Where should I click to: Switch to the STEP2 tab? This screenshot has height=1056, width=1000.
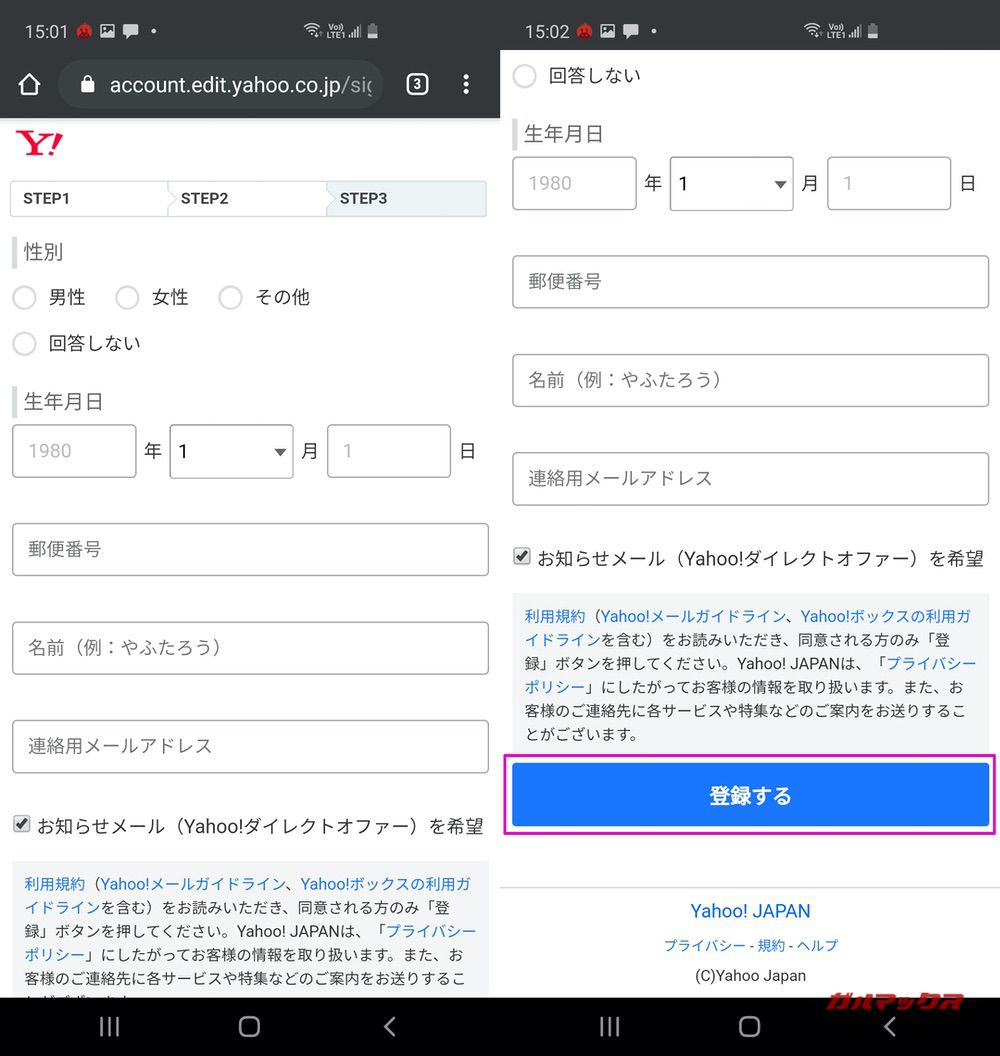pos(204,198)
